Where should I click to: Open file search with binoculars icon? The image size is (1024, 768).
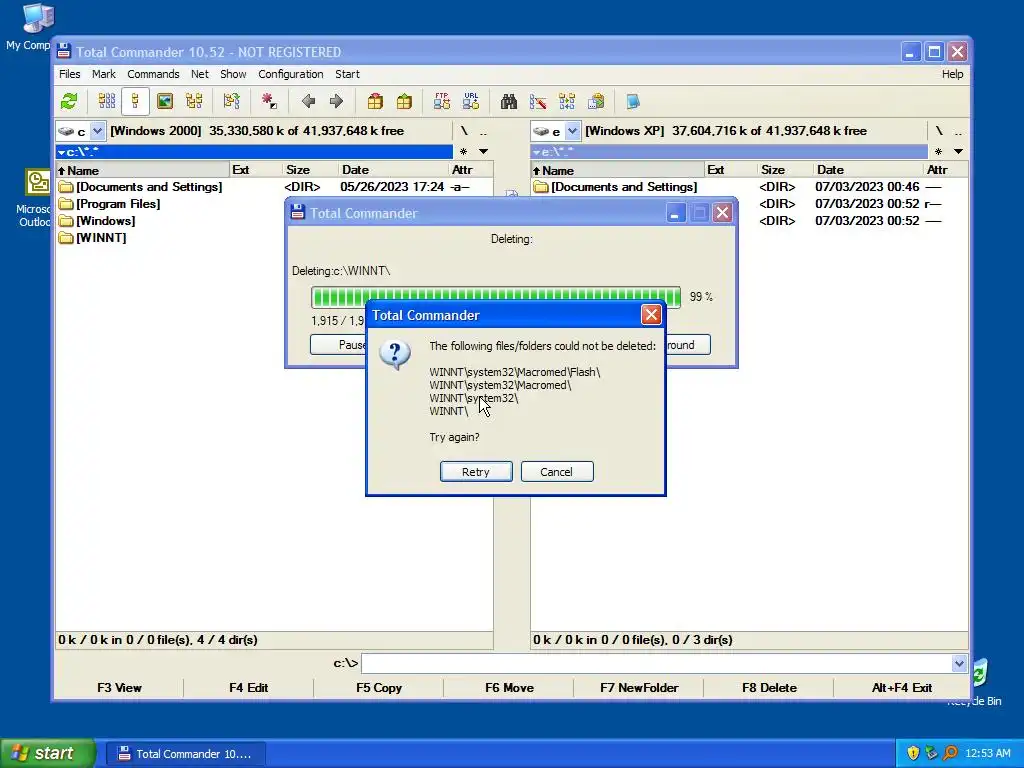click(x=509, y=101)
